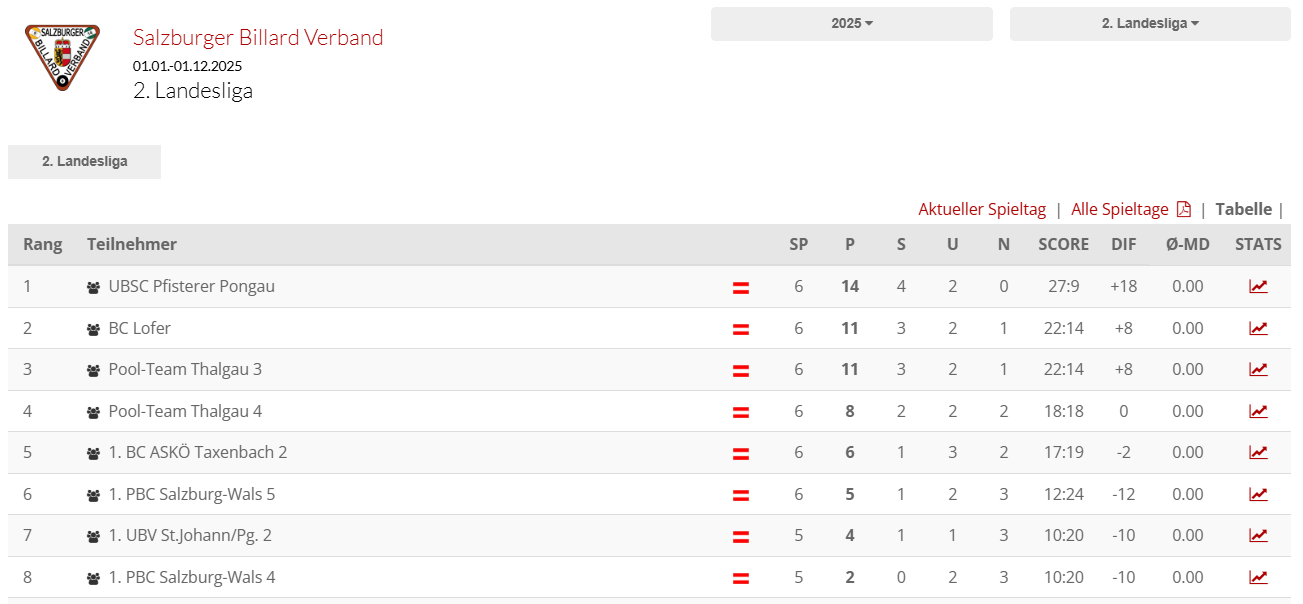The width and height of the screenshot is (1303, 604).
Task: Open the Aktueller Spieltag link
Action: point(982,209)
